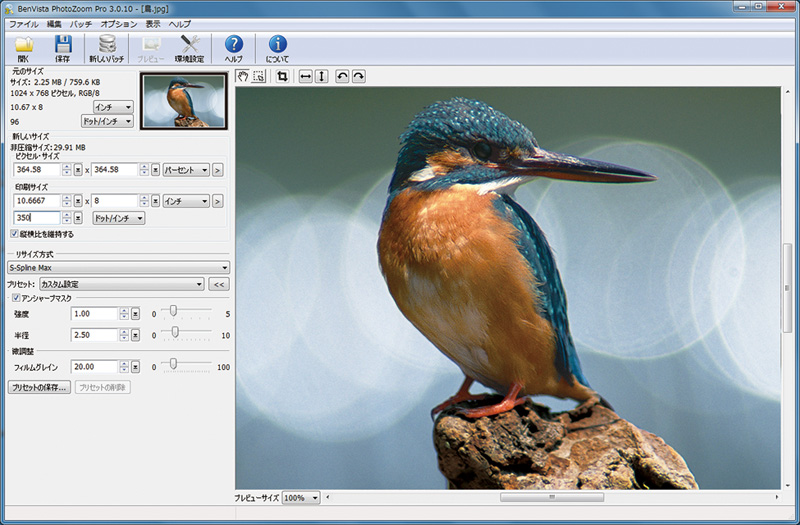Open the ファイル menu

(23, 24)
